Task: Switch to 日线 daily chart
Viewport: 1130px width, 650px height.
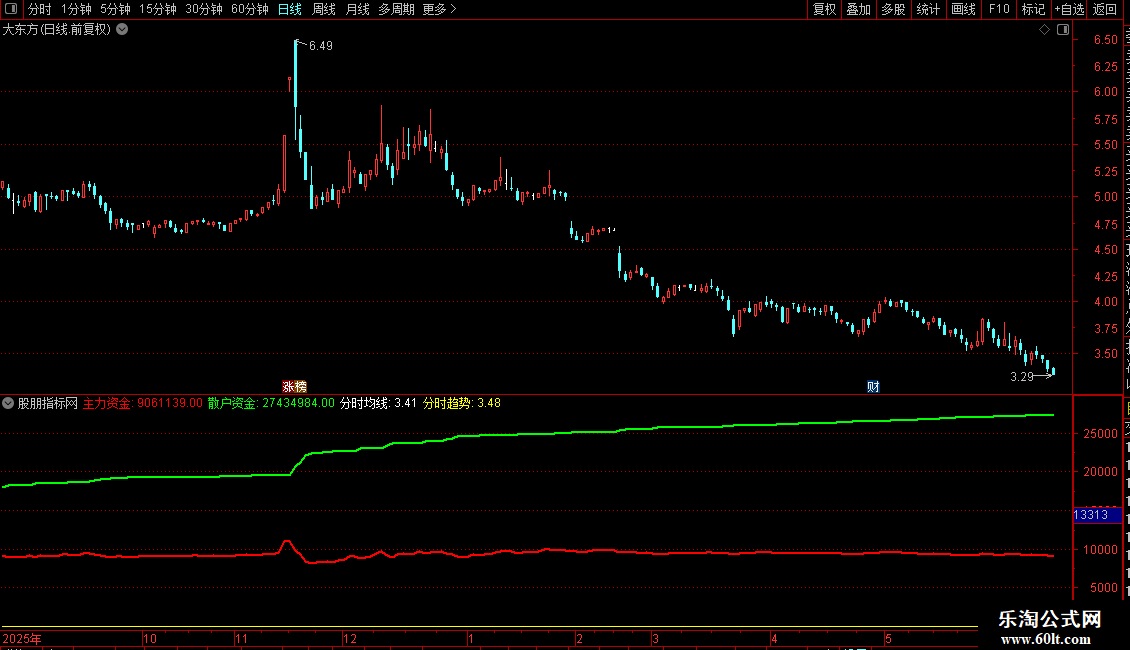Action: [x=290, y=9]
